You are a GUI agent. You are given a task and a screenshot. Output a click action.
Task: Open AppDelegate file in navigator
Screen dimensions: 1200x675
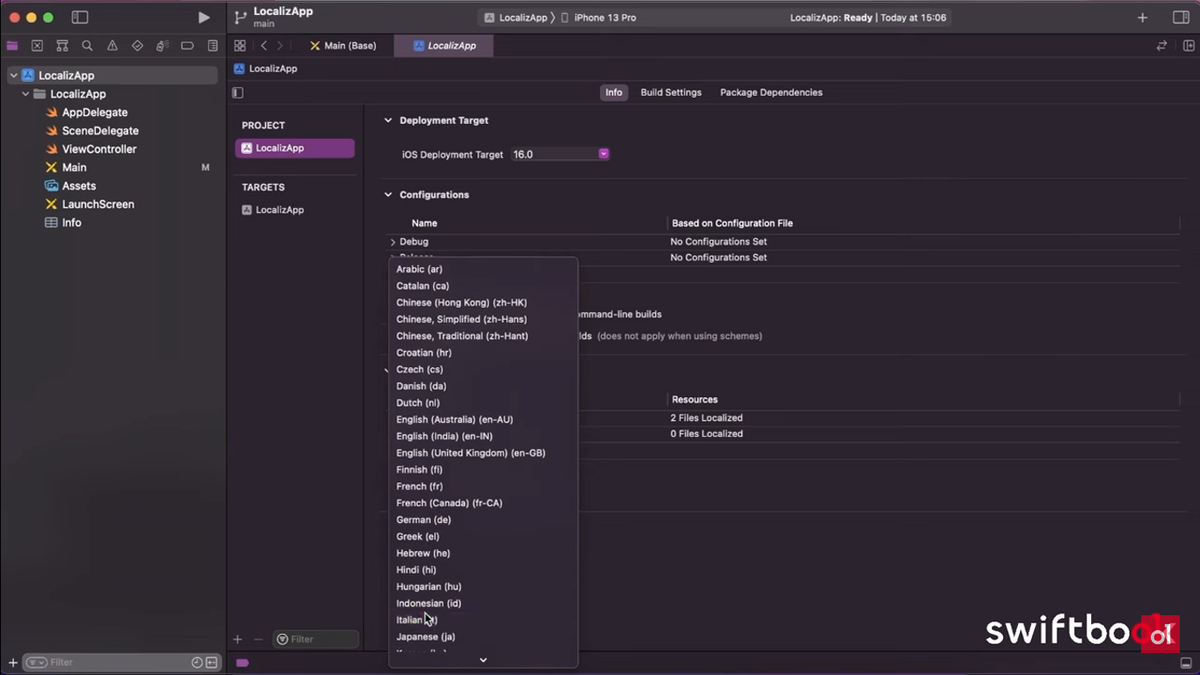click(95, 113)
